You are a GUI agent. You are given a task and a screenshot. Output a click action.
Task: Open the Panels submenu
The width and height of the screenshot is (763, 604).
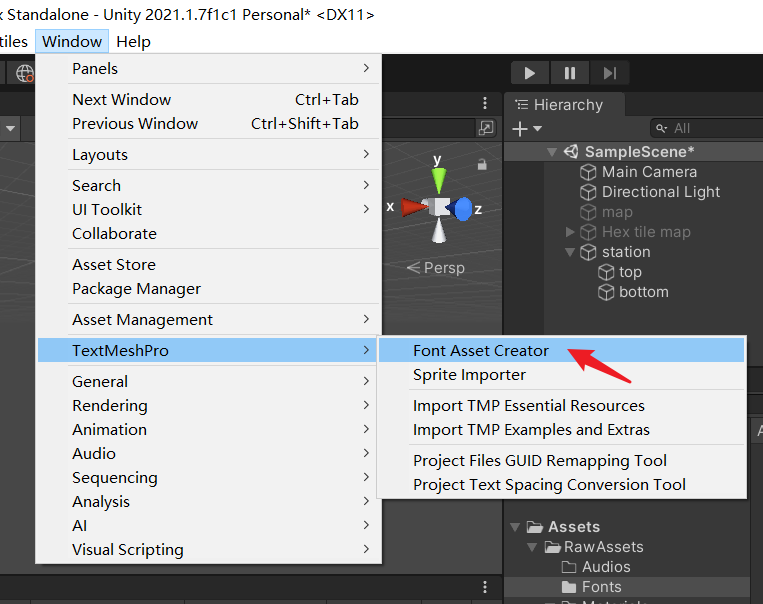click(209, 69)
